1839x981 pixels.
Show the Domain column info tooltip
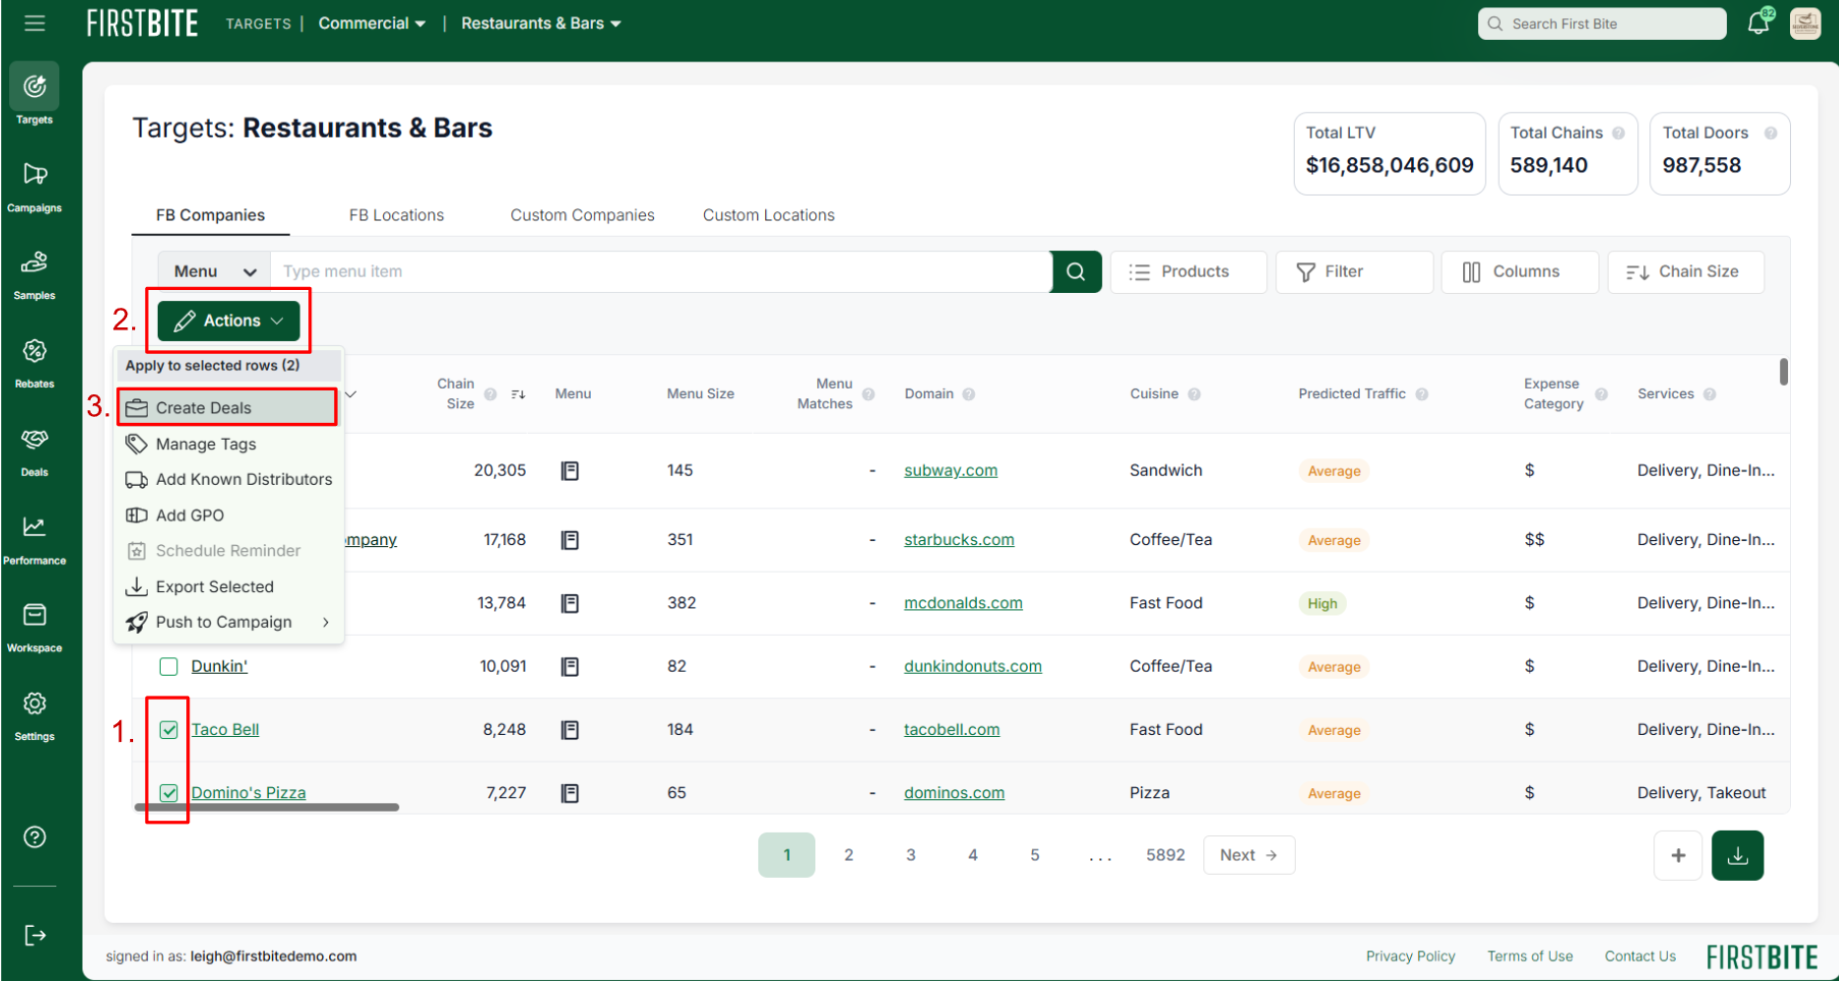point(969,394)
